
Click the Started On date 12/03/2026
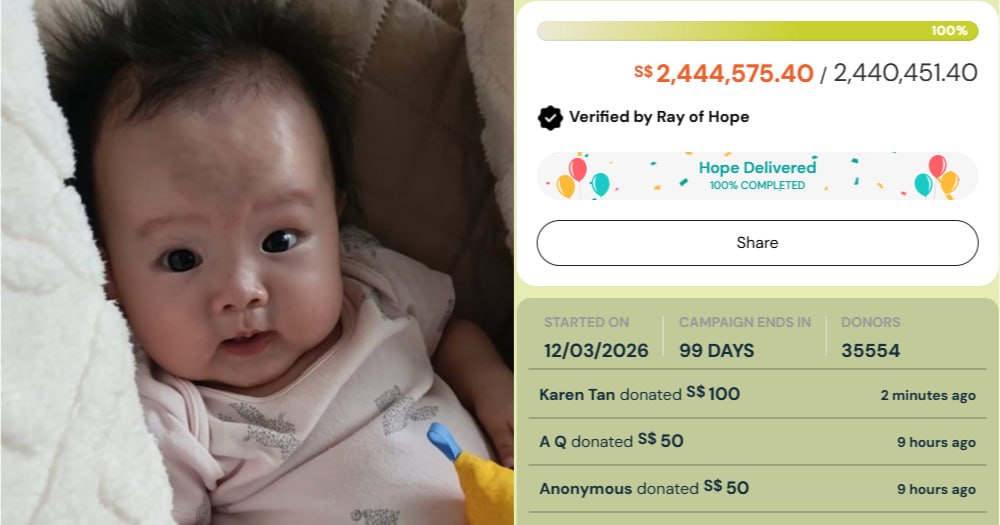tap(596, 350)
